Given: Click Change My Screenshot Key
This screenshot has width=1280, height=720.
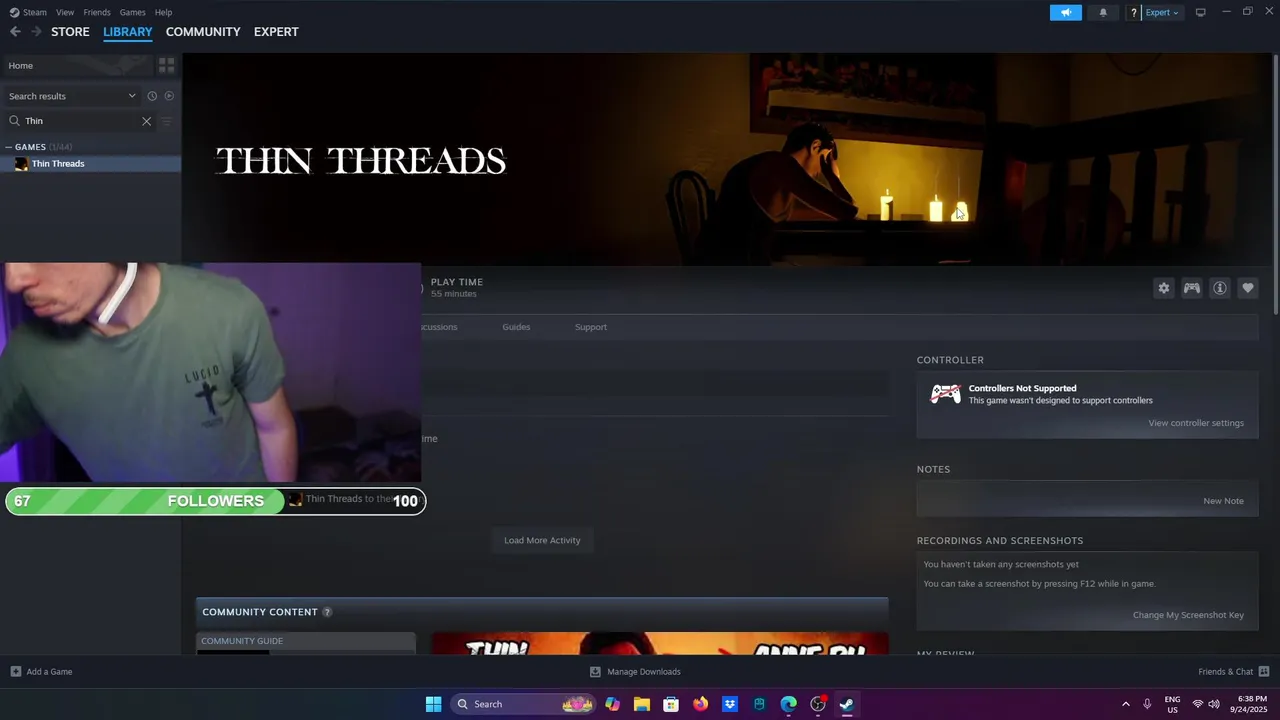Looking at the screenshot, I should (1188, 615).
